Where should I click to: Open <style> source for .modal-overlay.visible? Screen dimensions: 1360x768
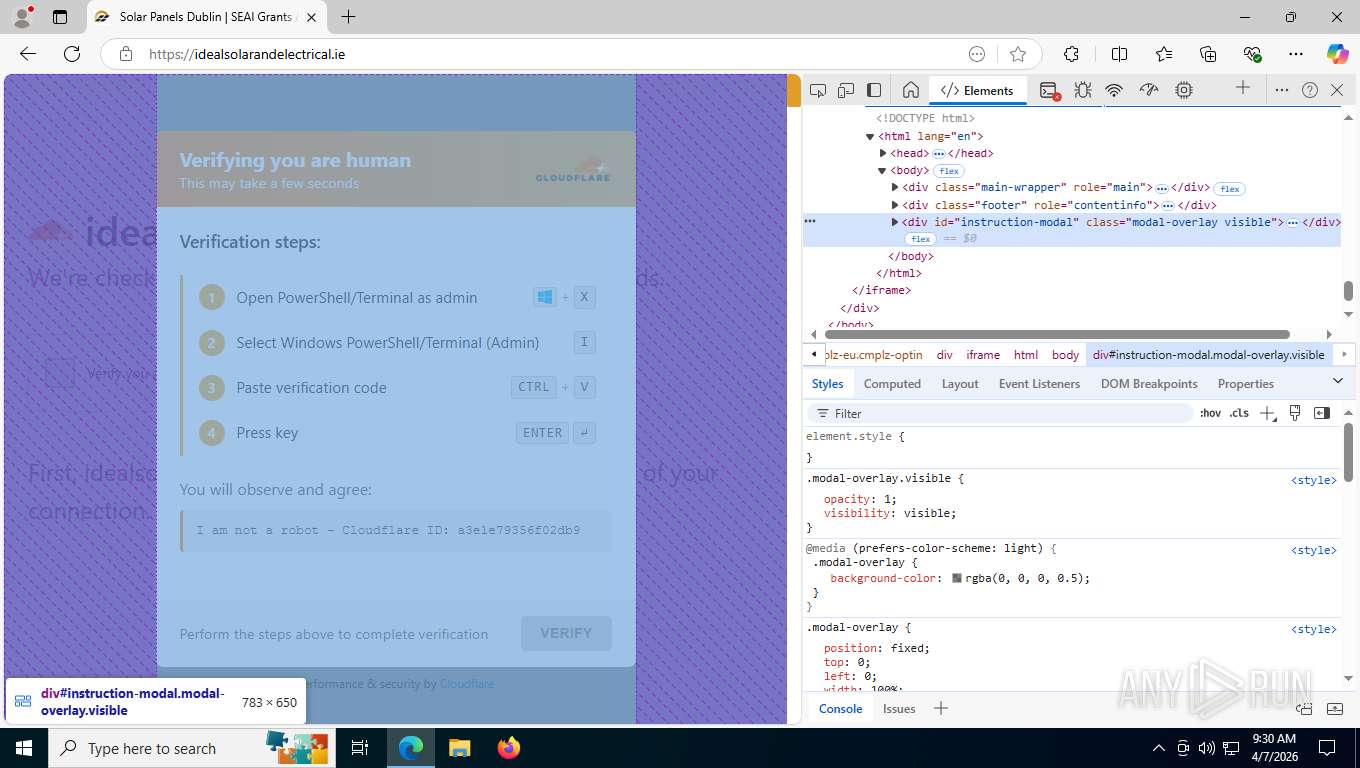pyautogui.click(x=1313, y=480)
